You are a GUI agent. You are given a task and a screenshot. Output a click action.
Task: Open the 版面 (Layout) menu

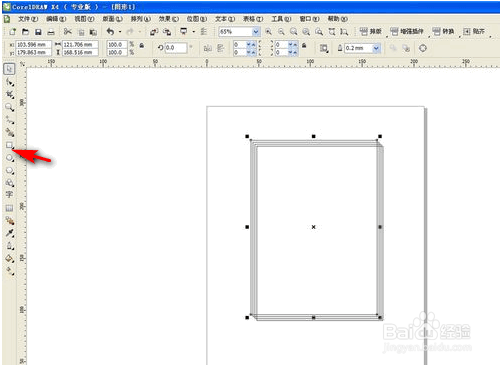coord(113,19)
